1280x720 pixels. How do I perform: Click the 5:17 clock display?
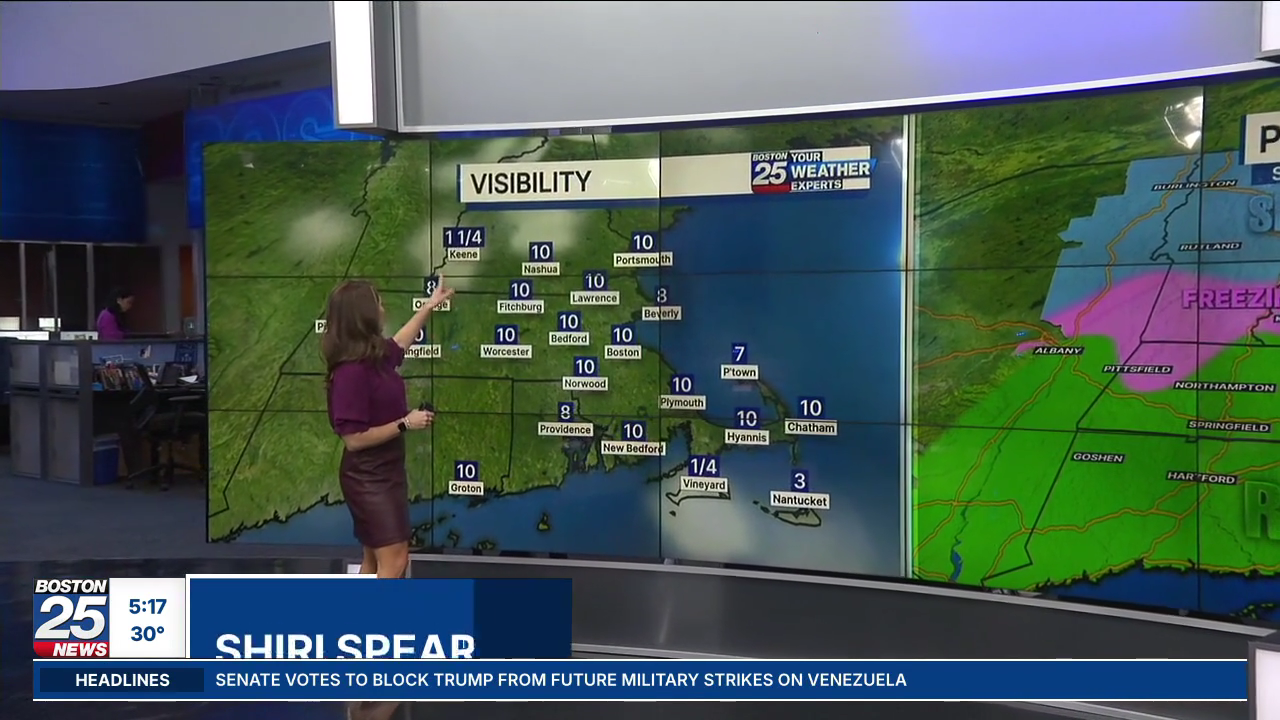(147, 606)
